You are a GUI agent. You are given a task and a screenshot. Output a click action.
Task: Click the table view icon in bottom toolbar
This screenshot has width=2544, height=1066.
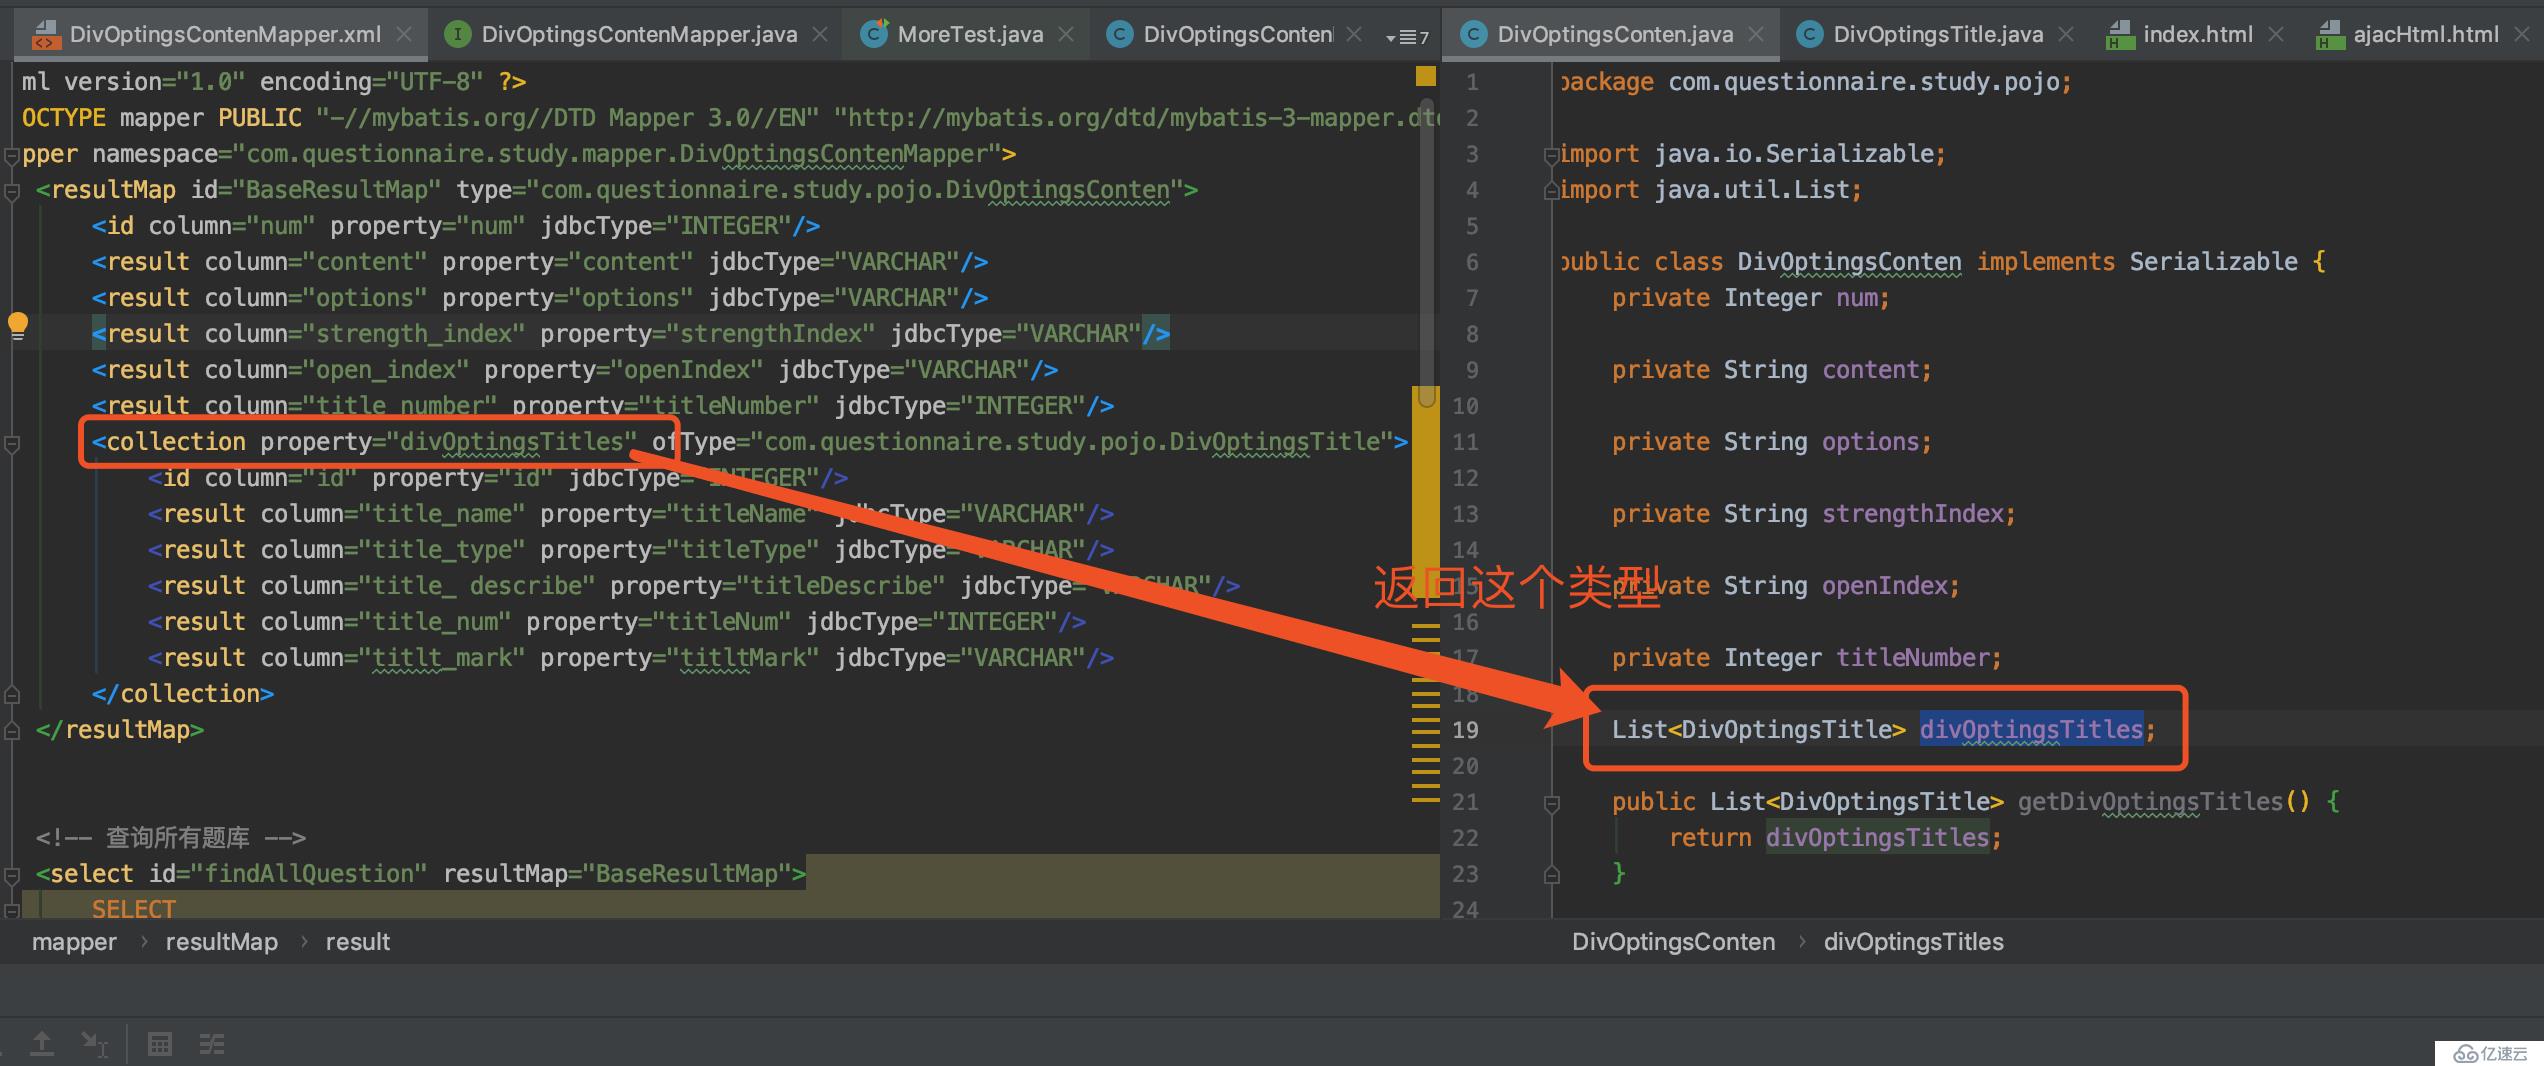click(159, 1043)
